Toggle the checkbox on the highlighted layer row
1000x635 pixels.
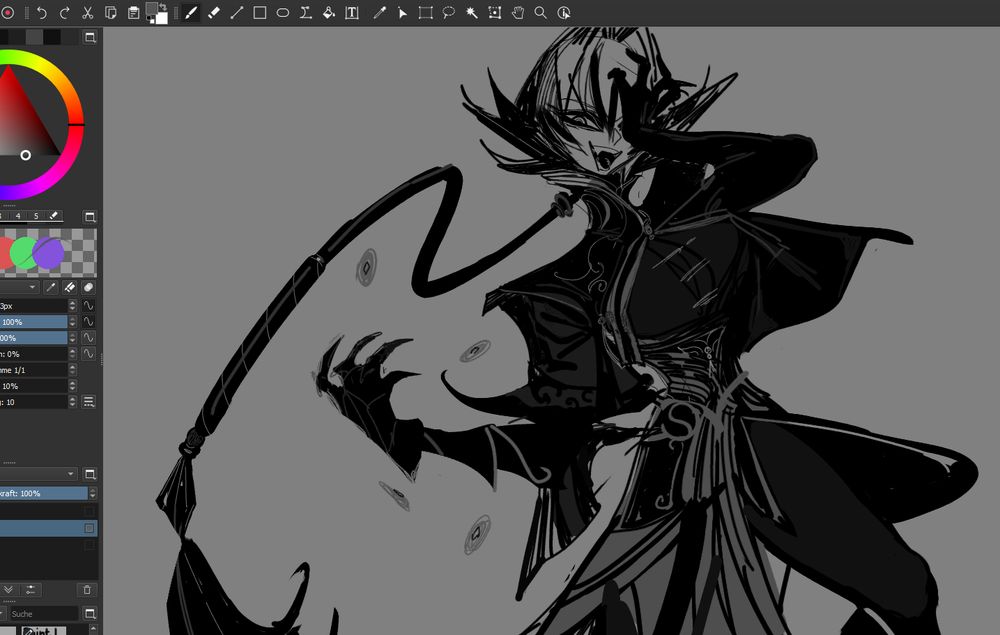89,528
